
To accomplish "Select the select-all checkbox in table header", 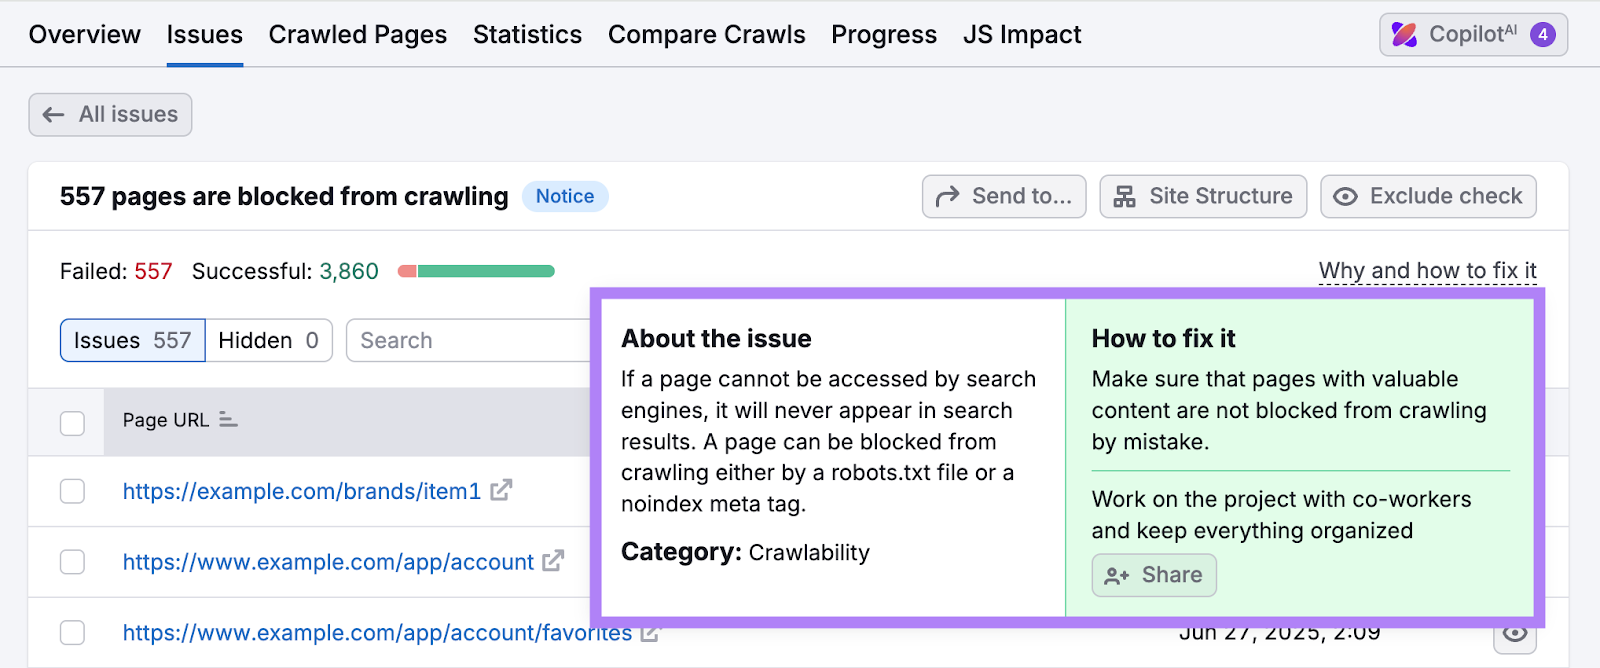I will 71,422.
